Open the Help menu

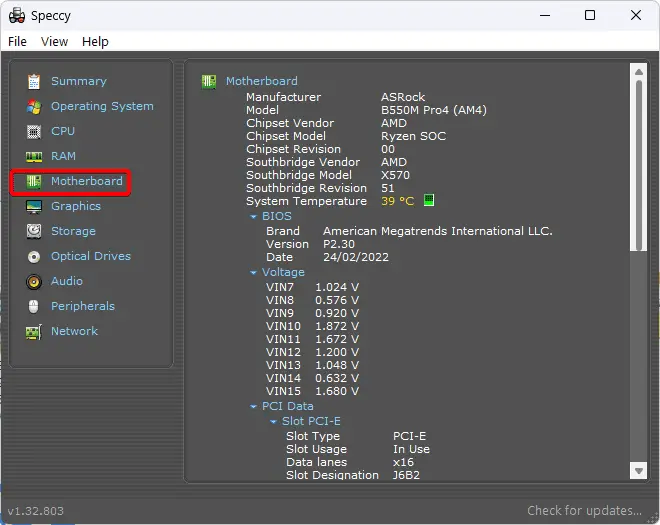[95, 41]
